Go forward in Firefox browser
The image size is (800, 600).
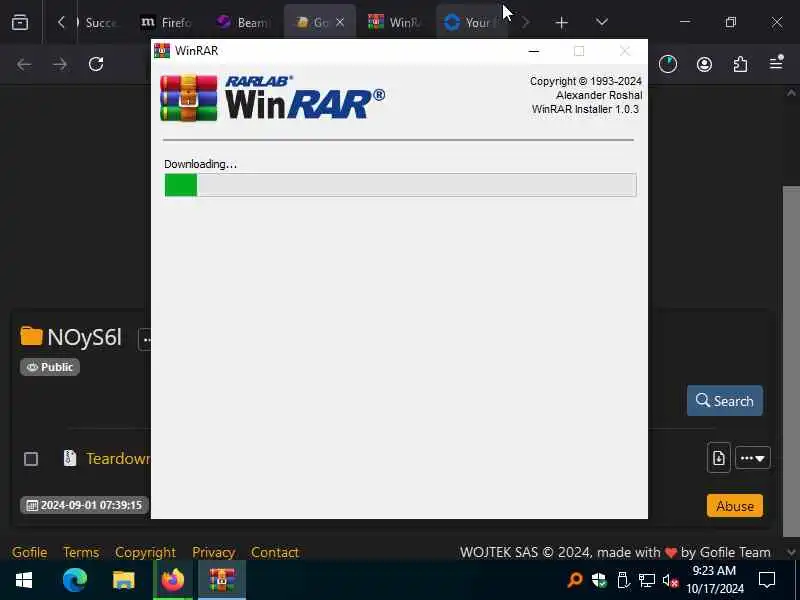[x=60, y=64]
